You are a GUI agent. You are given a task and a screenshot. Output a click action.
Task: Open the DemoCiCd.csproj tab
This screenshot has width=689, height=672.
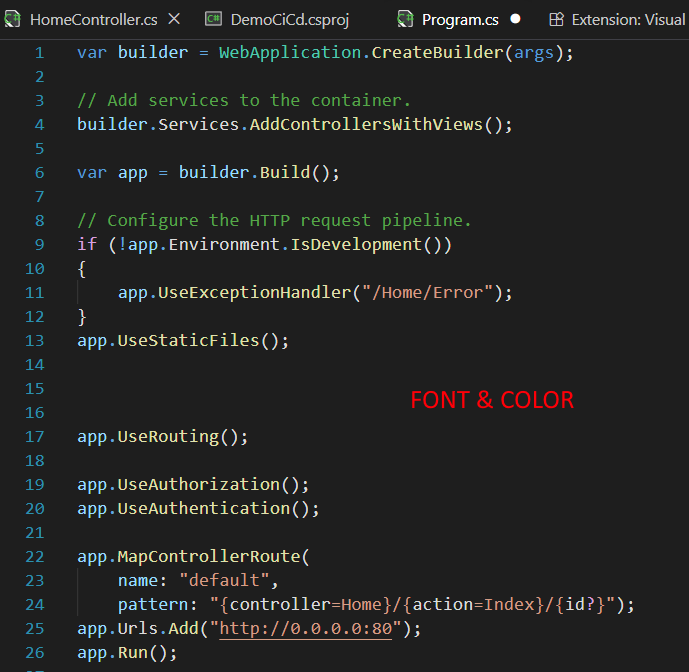[x=290, y=20]
